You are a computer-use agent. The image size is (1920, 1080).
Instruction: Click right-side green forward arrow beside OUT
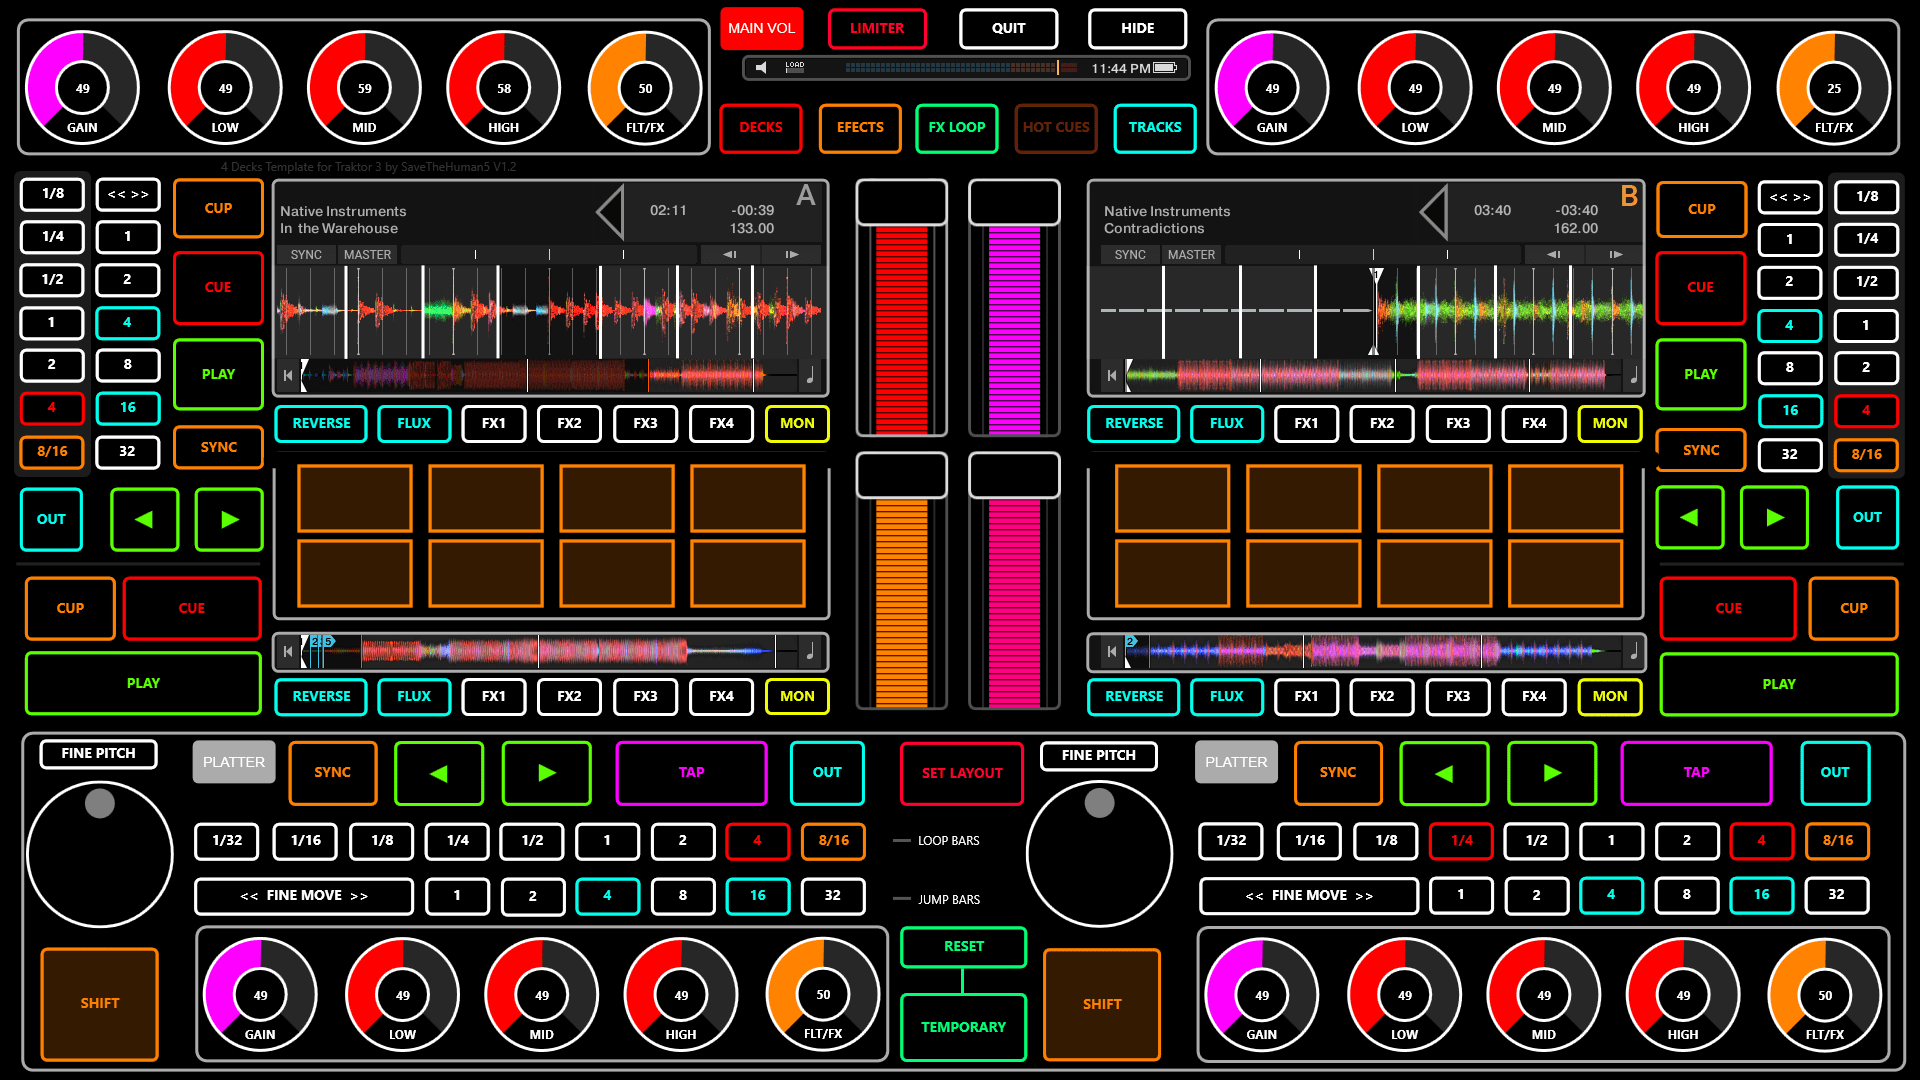click(x=1774, y=517)
